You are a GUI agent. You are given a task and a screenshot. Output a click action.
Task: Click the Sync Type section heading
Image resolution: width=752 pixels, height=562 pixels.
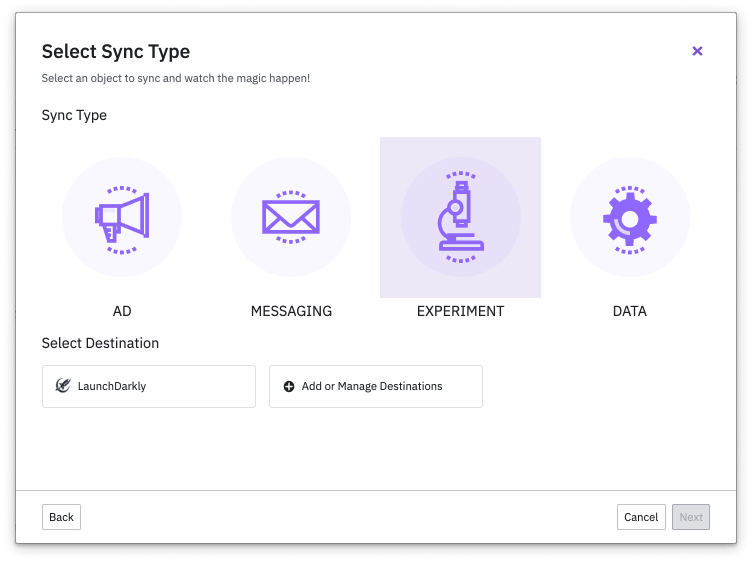click(74, 116)
